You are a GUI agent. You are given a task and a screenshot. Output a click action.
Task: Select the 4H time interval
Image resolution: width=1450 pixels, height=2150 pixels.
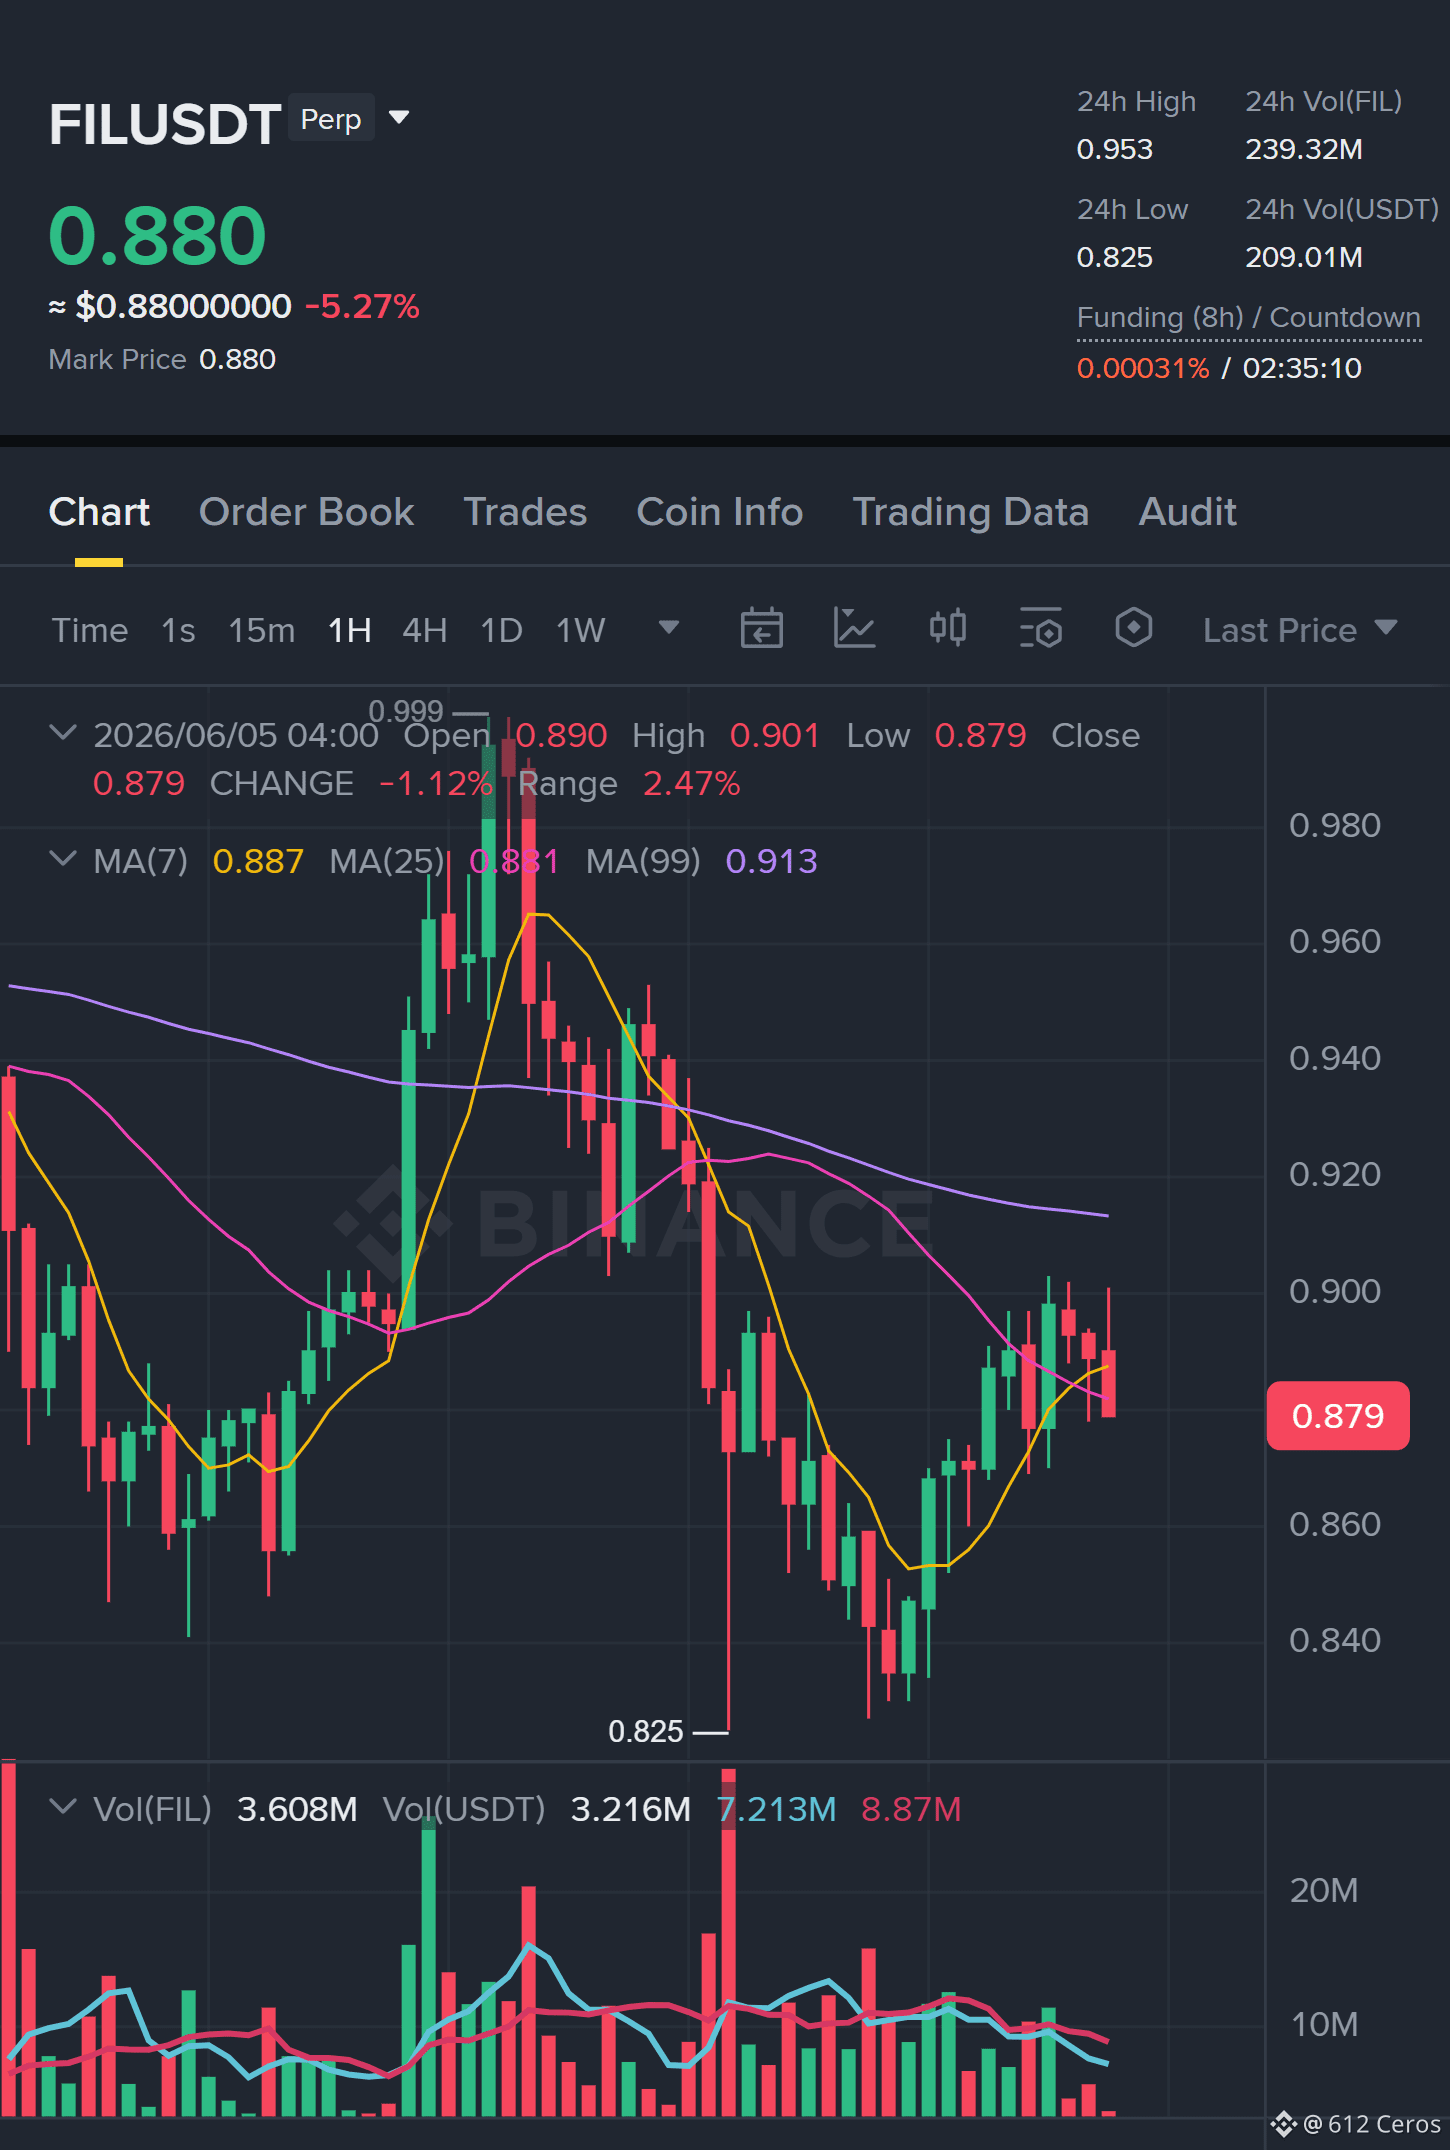click(424, 630)
